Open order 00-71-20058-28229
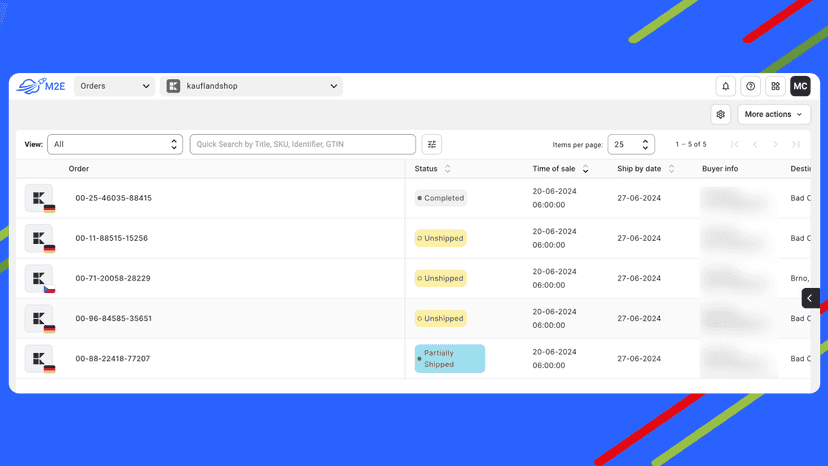Viewport: 828px width, 466px height. tap(112, 278)
